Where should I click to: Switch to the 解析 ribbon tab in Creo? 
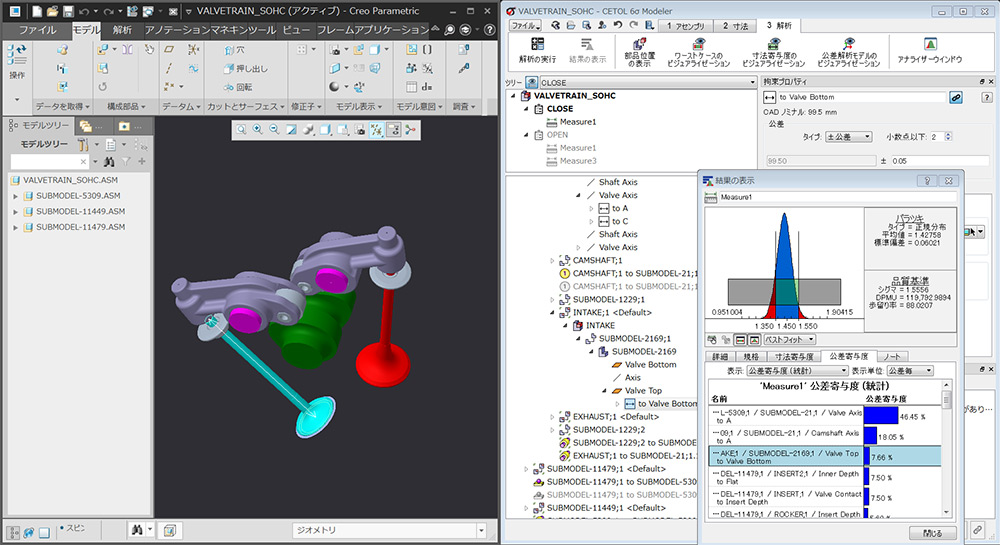pos(122,30)
